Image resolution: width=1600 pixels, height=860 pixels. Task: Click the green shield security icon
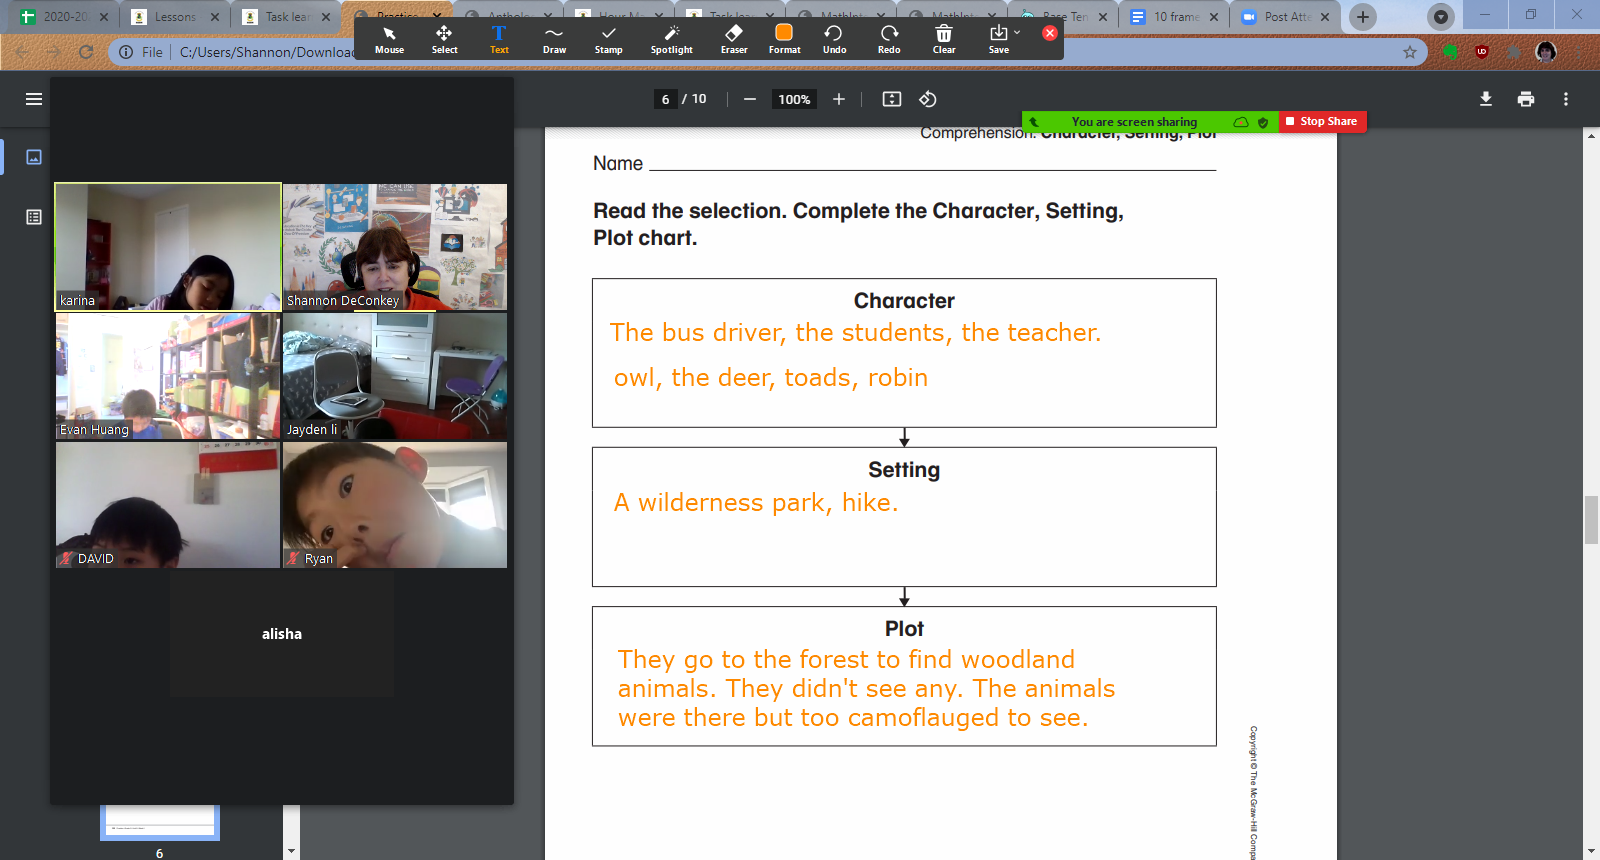[1263, 122]
